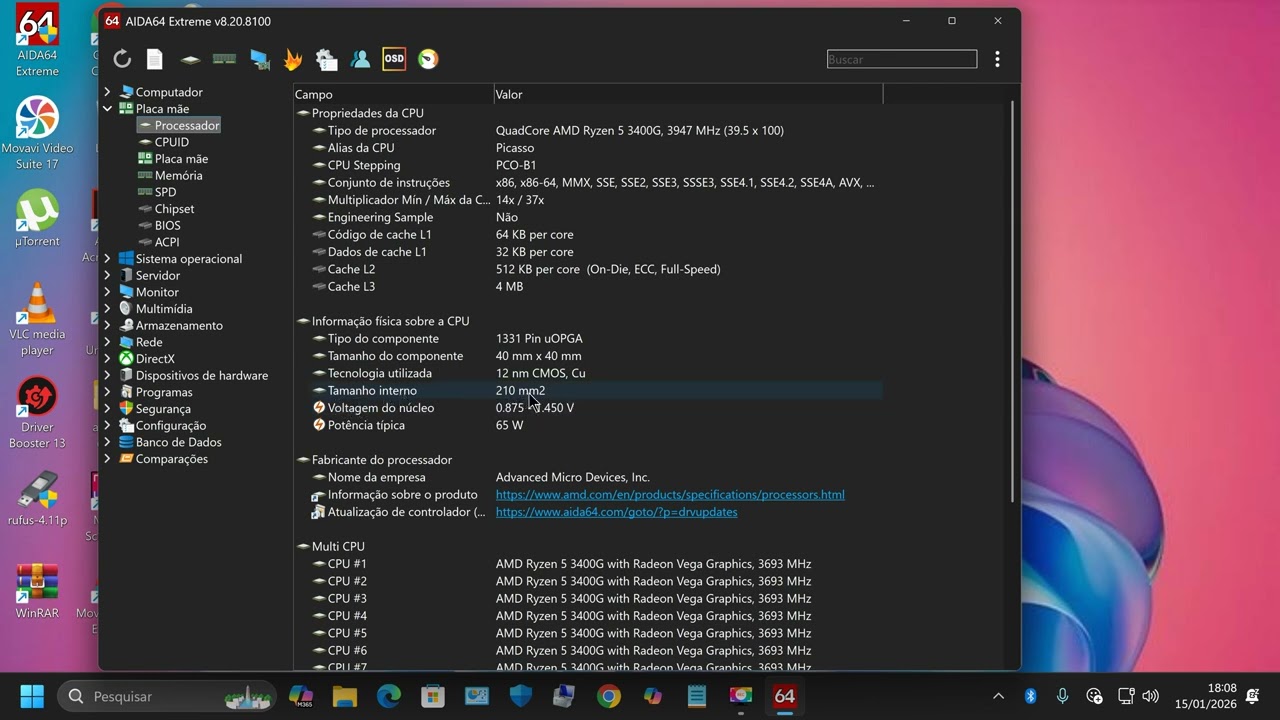Select CPUID in the tree
The height and width of the screenshot is (720, 1280).
(171, 142)
